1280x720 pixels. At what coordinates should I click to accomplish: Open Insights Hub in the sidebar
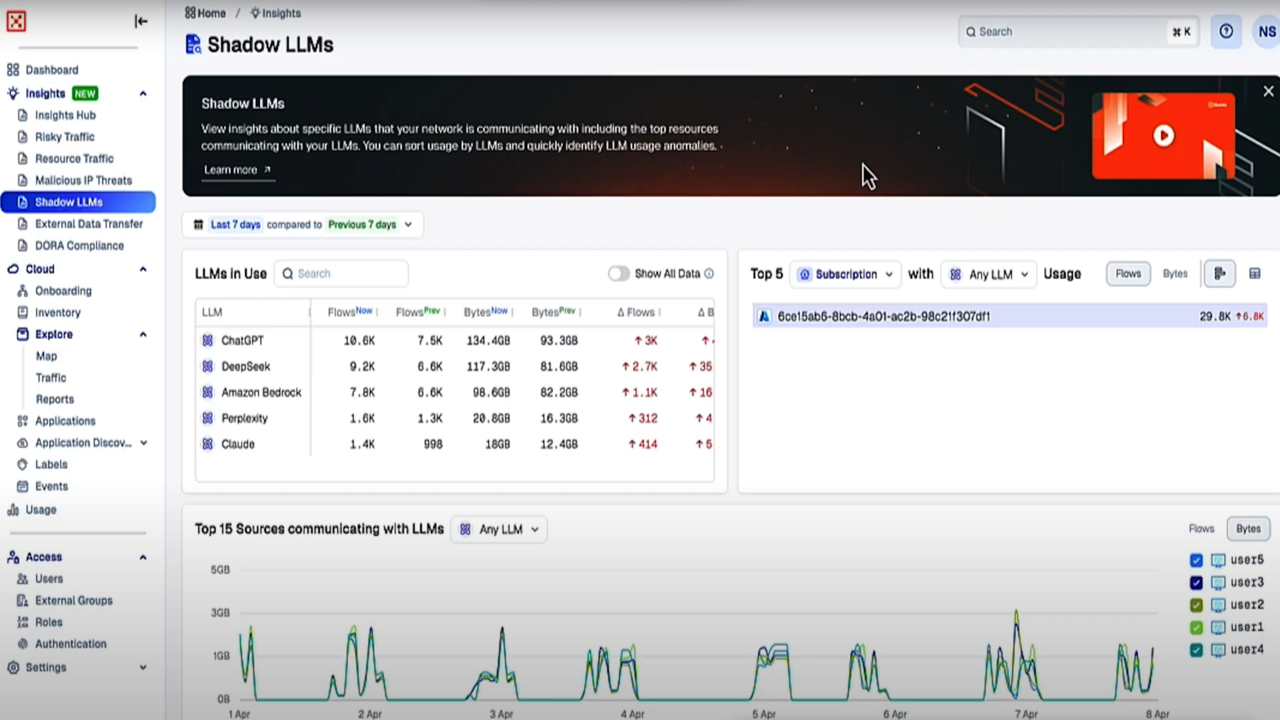point(65,115)
